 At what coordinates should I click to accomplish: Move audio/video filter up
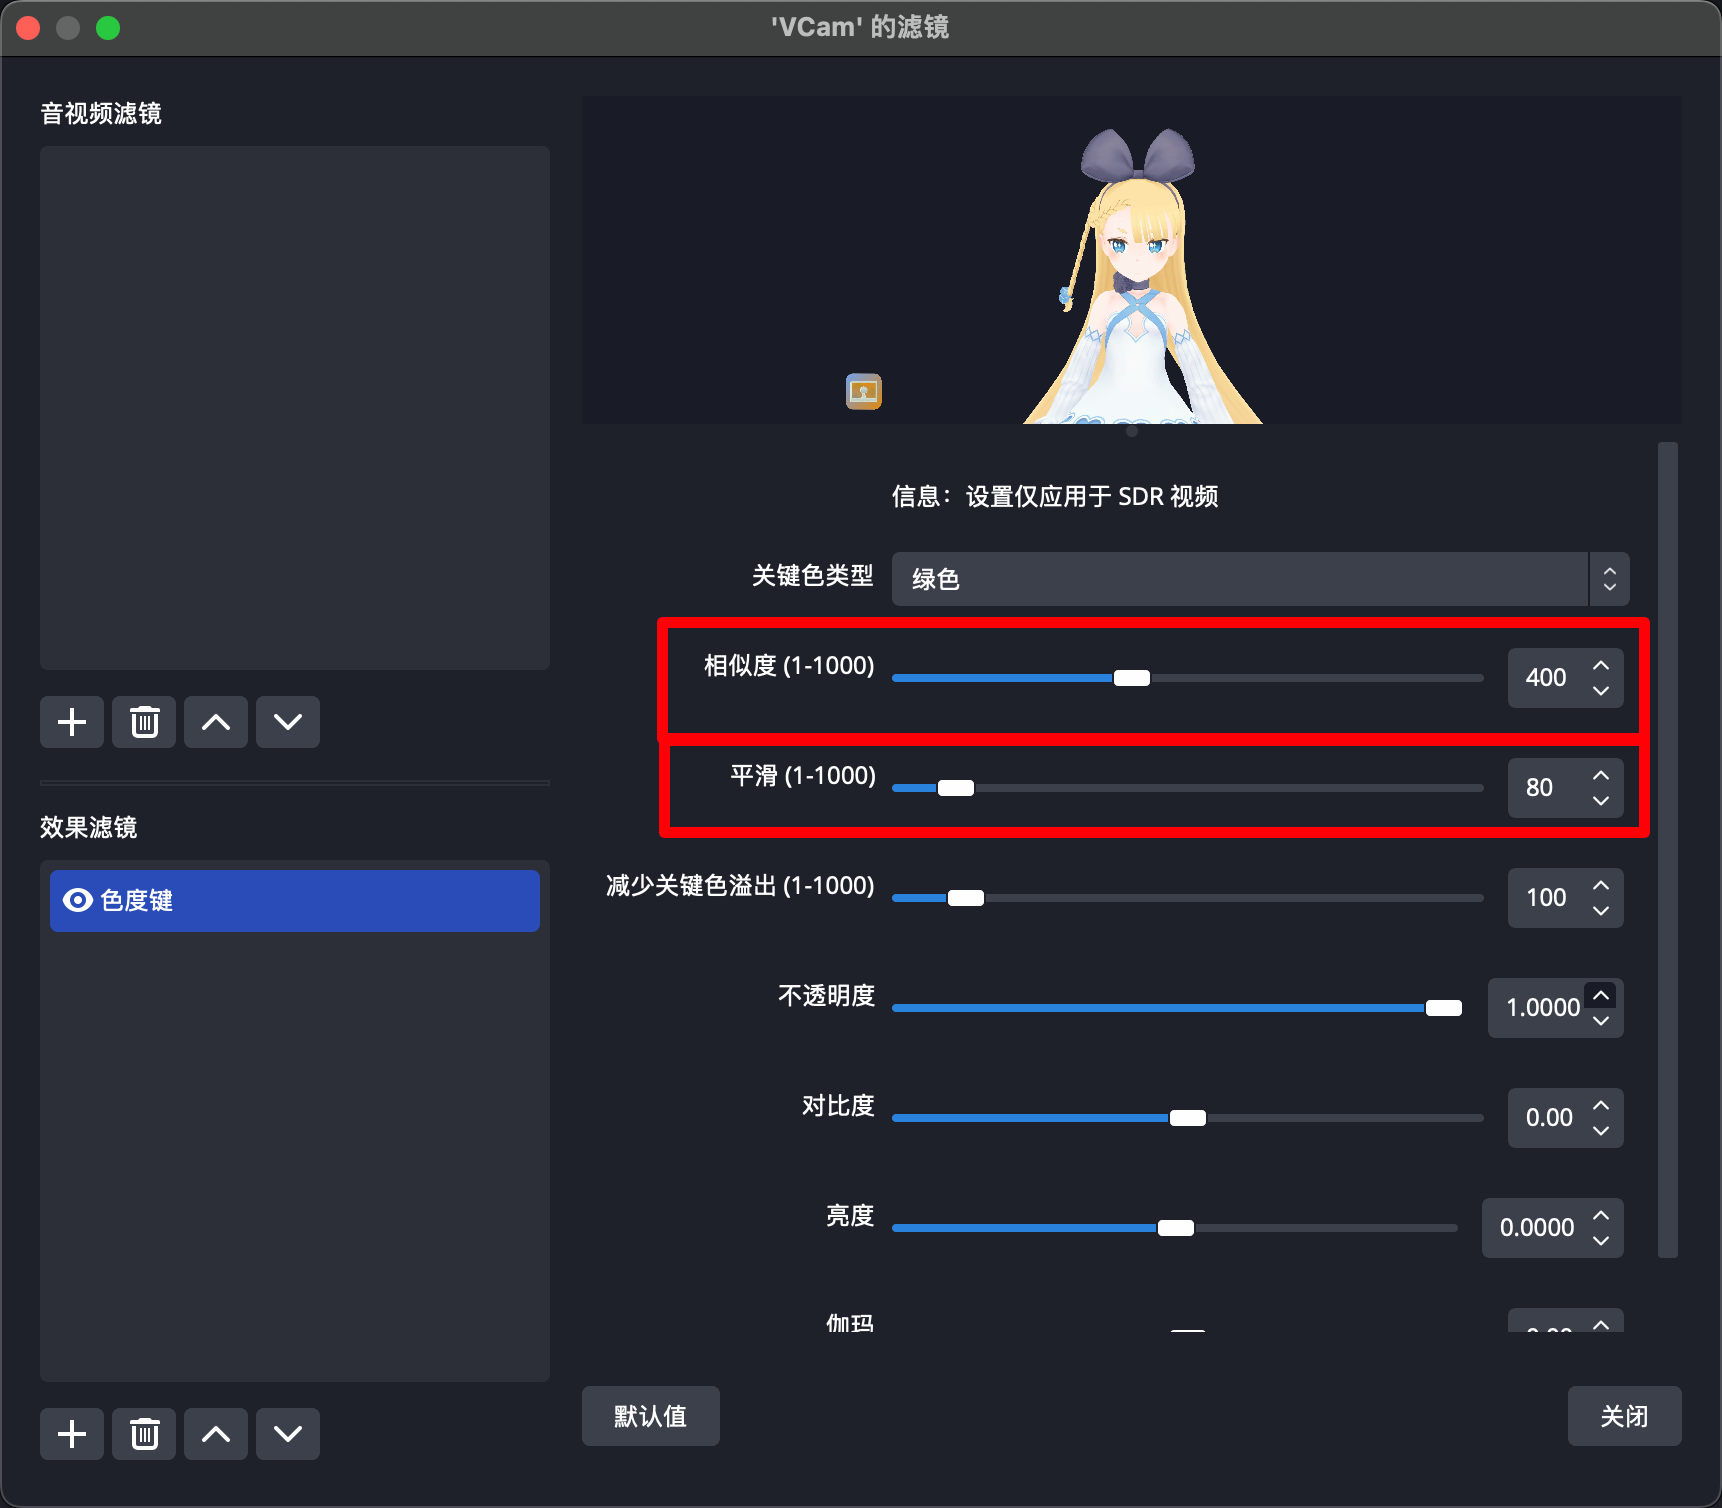[x=216, y=722]
